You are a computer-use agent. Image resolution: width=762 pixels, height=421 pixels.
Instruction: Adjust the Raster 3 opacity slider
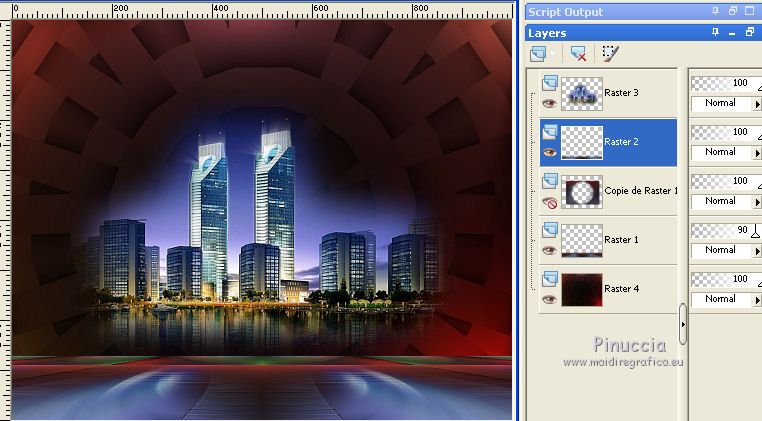click(x=726, y=84)
